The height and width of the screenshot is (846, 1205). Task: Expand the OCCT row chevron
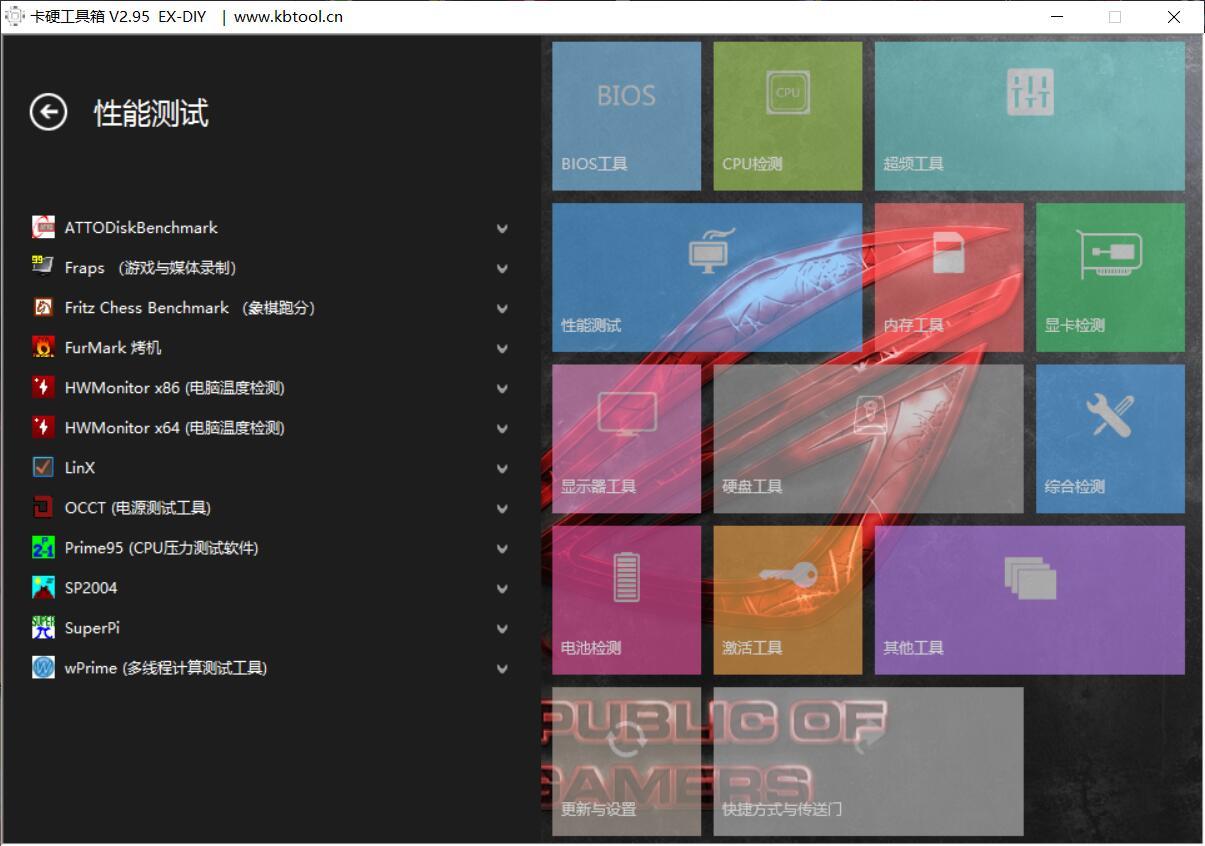coord(502,508)
